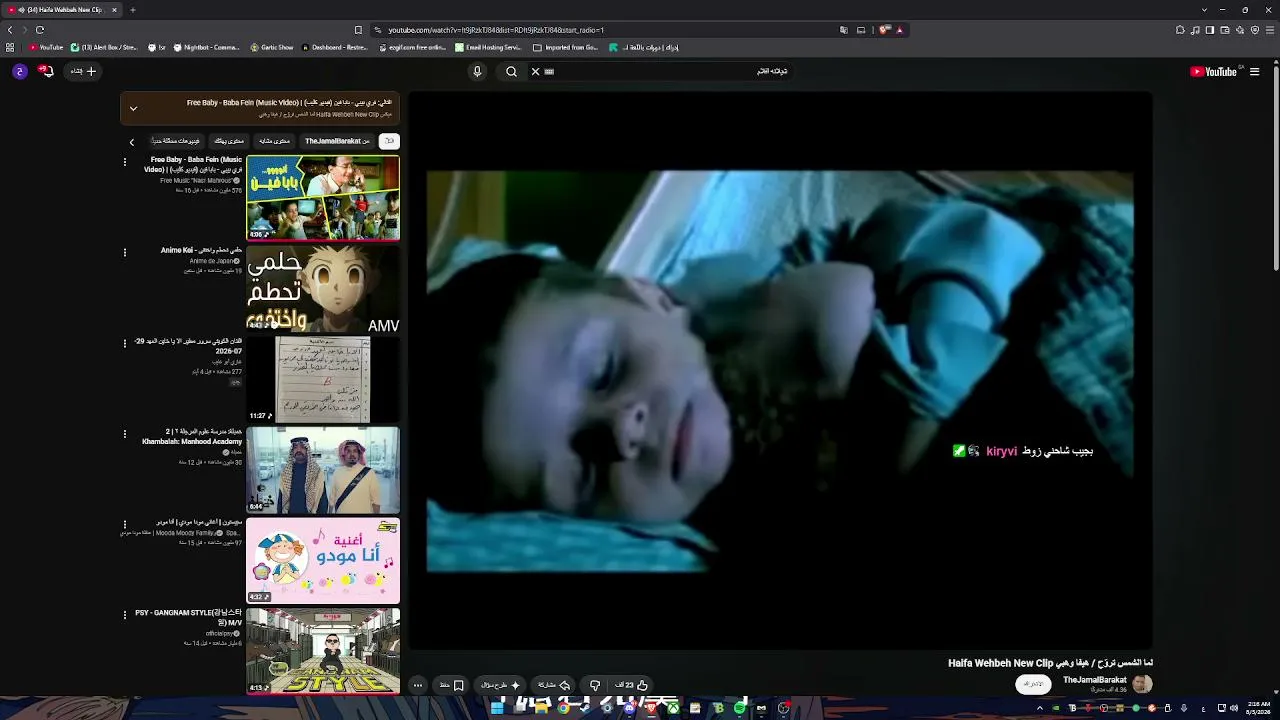Bookmark this page via the address bar icon
This screenshot has width=1280, height=720.
(x=358, y=30)
